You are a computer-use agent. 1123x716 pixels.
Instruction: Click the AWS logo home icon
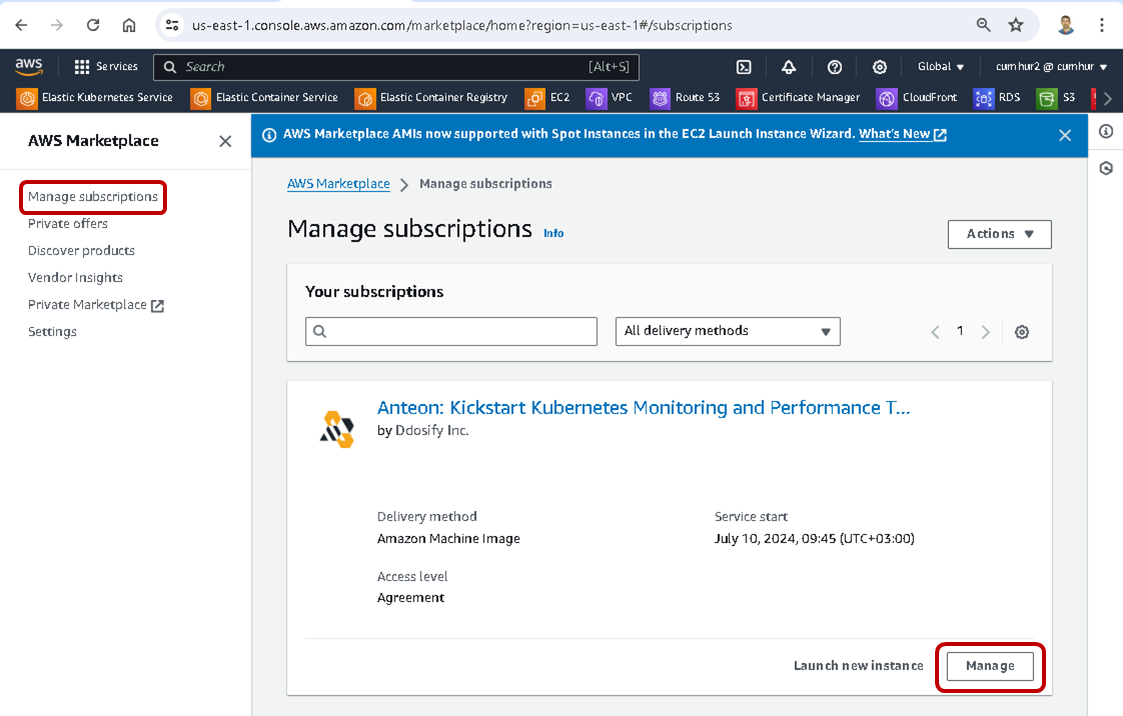29,66
